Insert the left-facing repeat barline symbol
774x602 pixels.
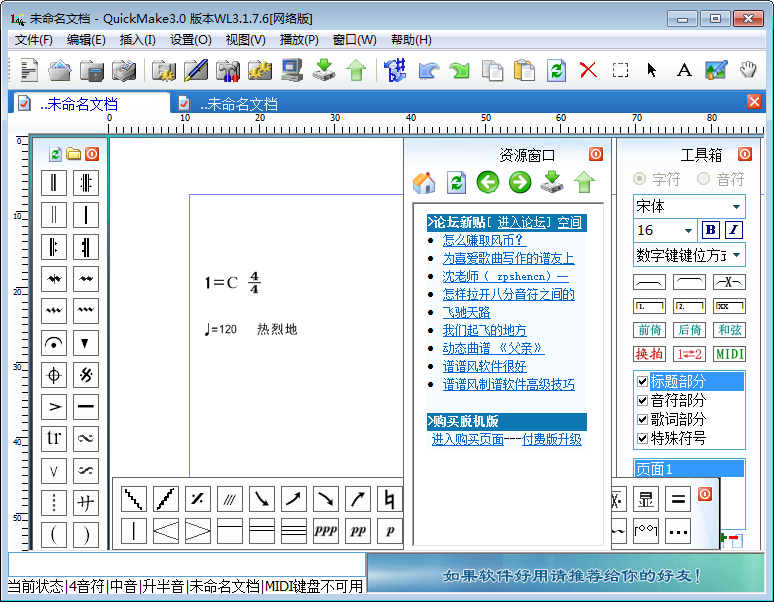point(86,247)
